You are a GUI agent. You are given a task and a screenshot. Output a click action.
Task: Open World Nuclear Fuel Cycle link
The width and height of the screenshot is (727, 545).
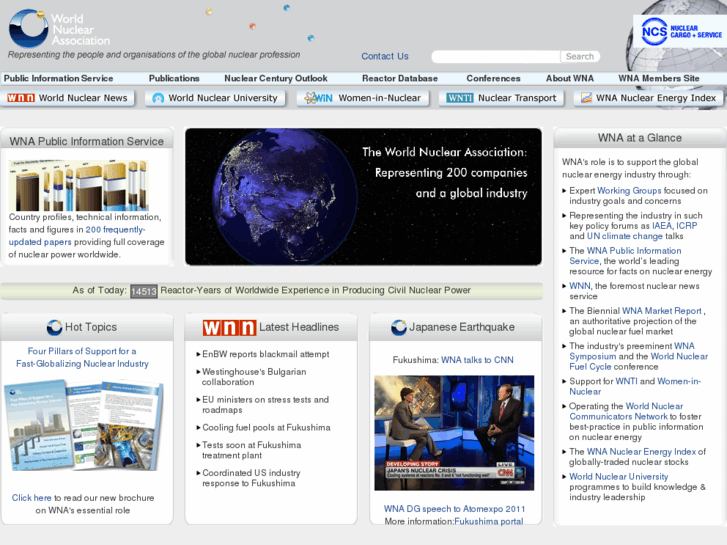click(639, 361)
